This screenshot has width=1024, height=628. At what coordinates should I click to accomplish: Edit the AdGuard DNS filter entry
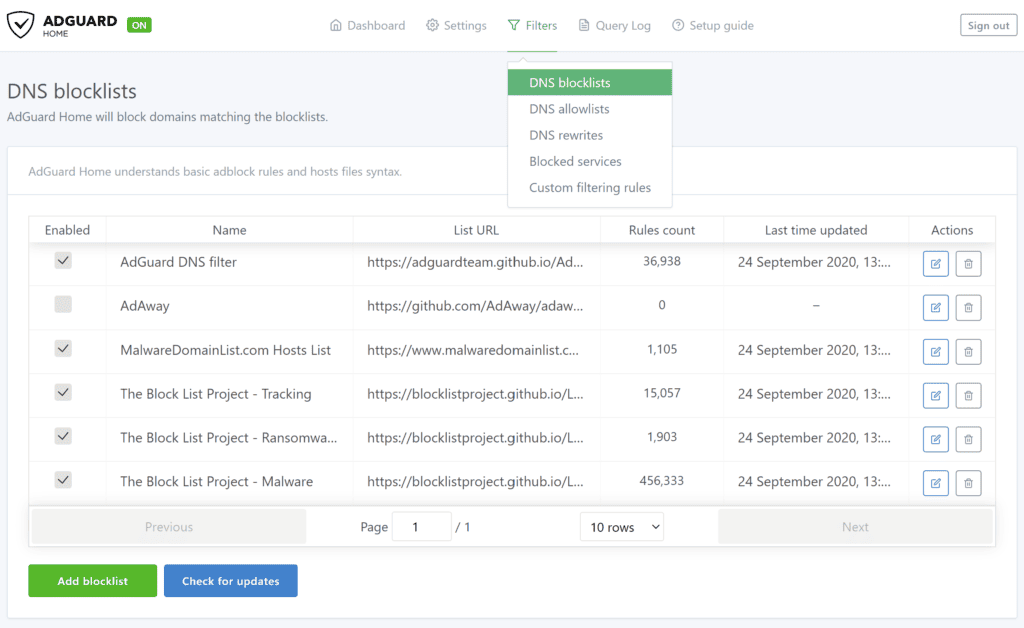pos(935,264)
